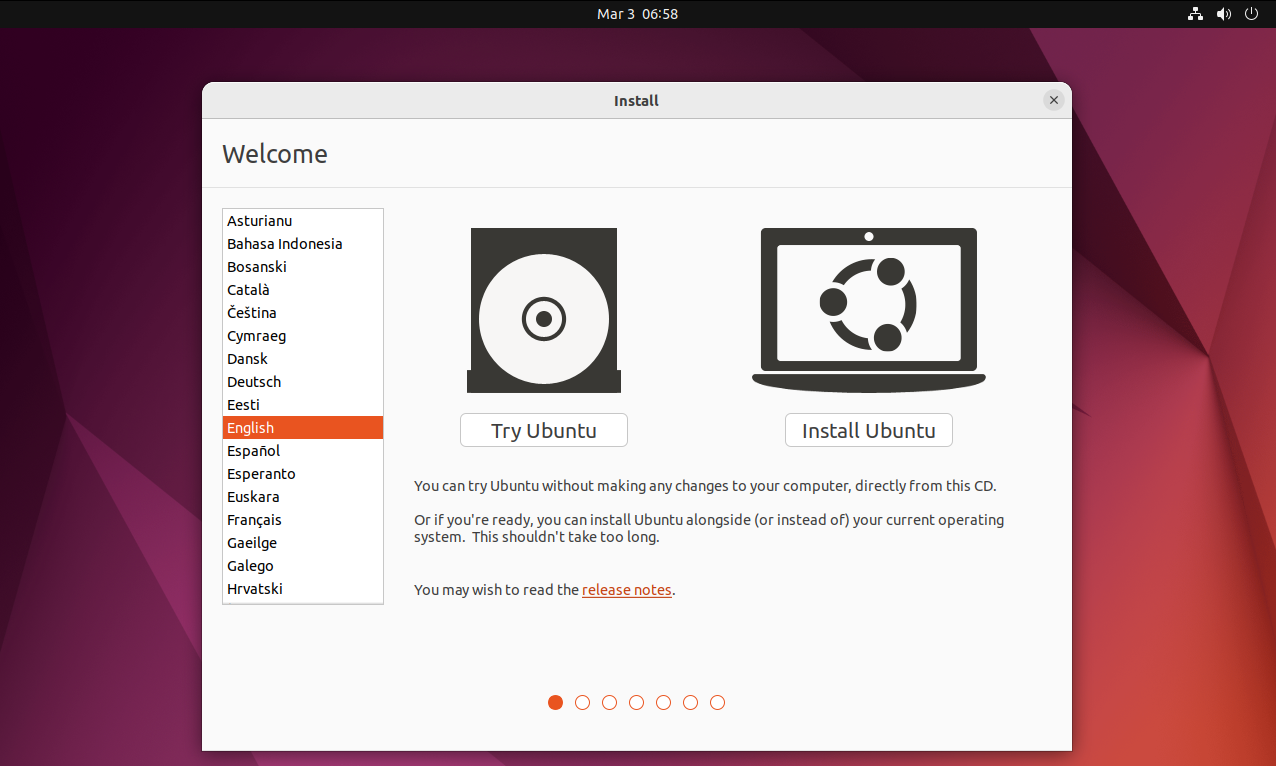
Task: Open the clock showing Mar 3 06:58
Action: click(637, 14)
